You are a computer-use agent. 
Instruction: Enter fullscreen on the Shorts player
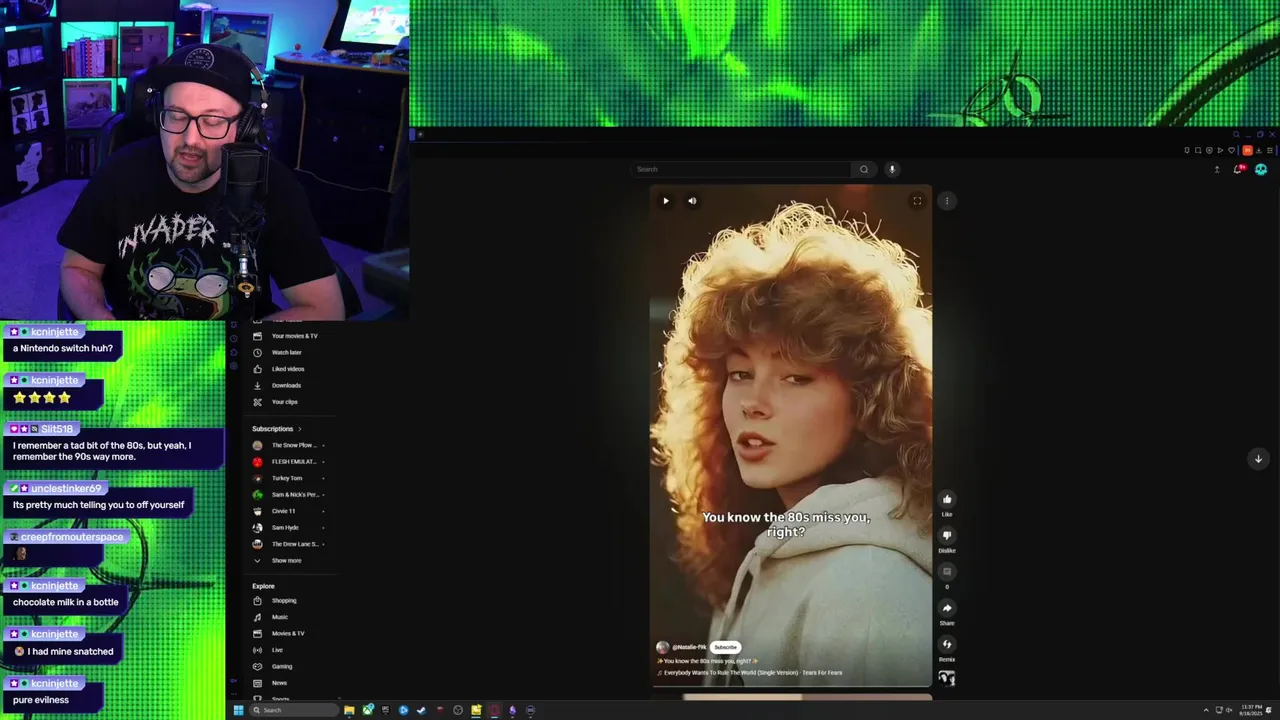click(917, 201)
